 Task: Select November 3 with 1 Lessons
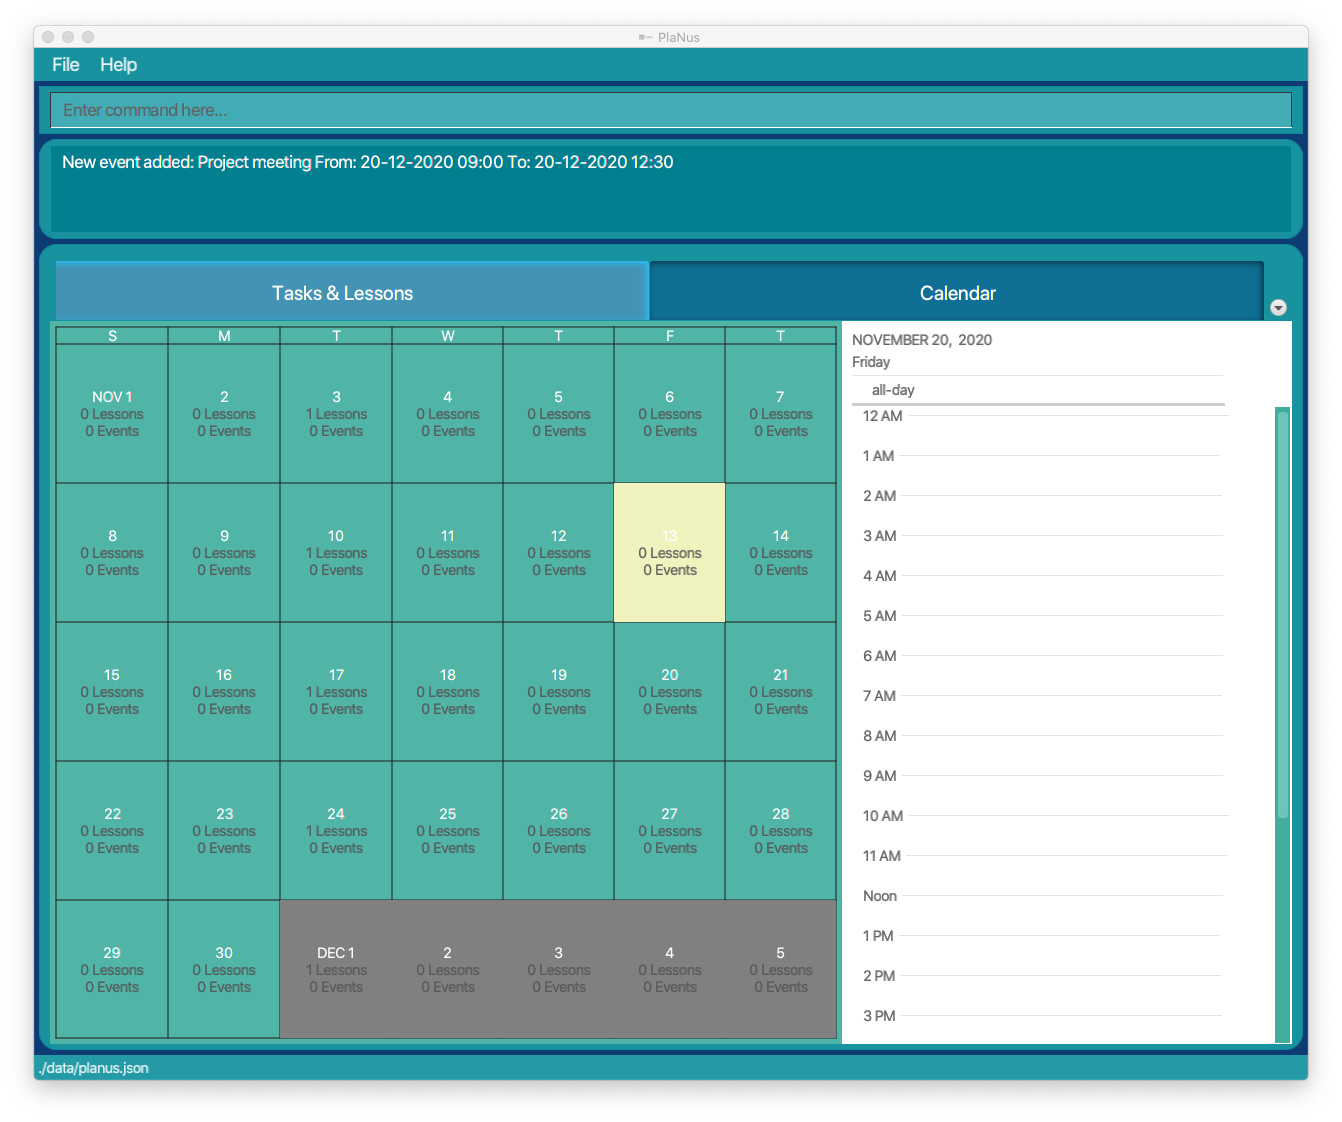tap(336, 414)
